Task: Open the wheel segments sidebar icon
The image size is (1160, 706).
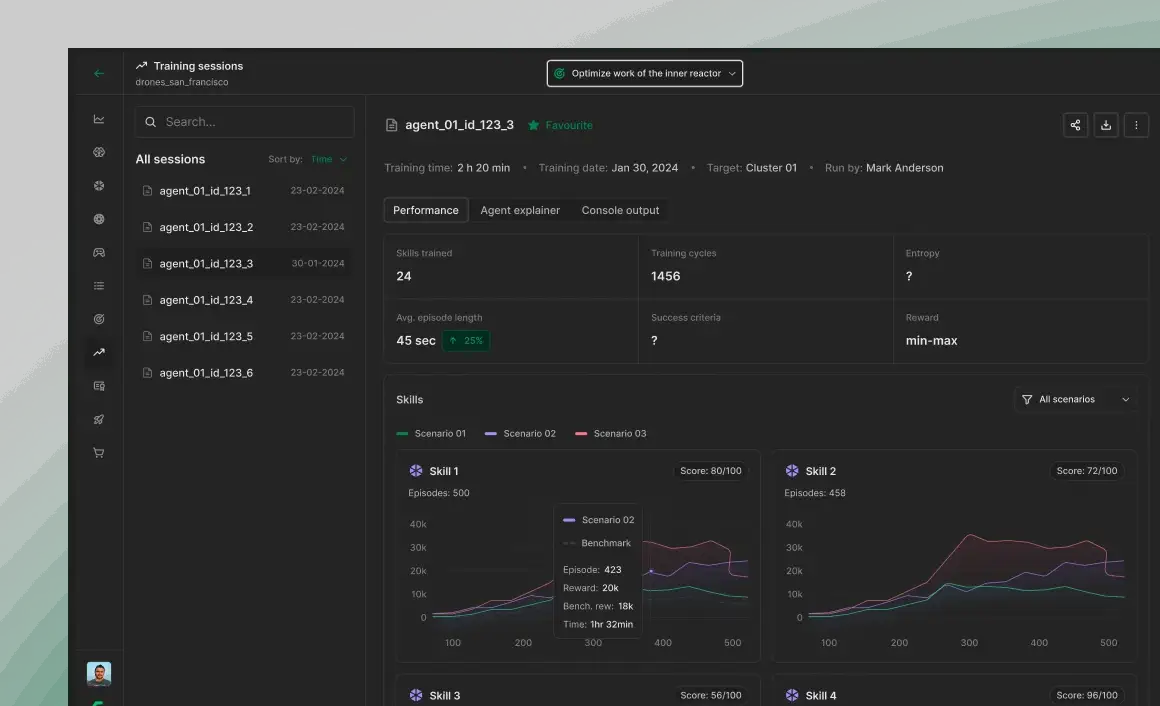Action: pyautogui.click(x=98, y=186)
